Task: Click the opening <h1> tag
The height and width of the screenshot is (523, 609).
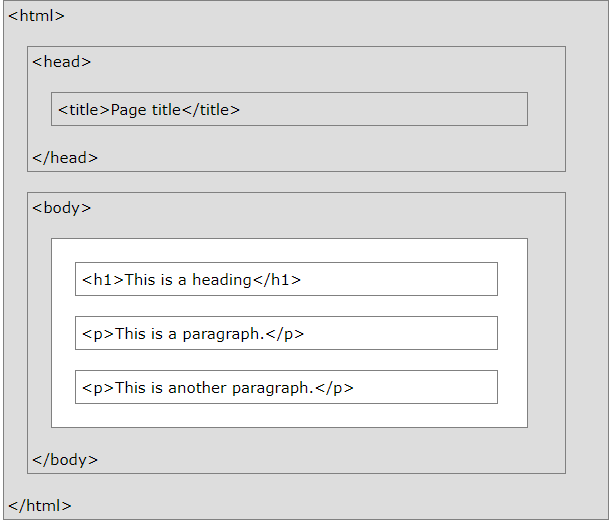Action: point(103,280)
